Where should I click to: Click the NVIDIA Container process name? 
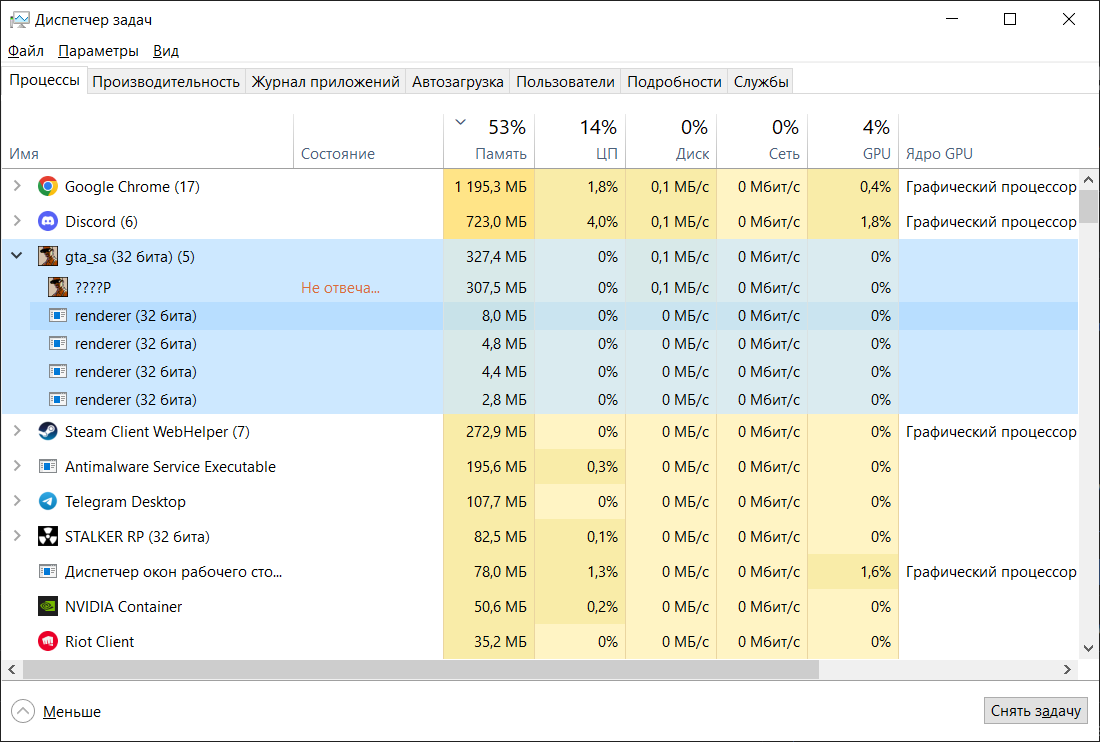(x=123, y=607)
